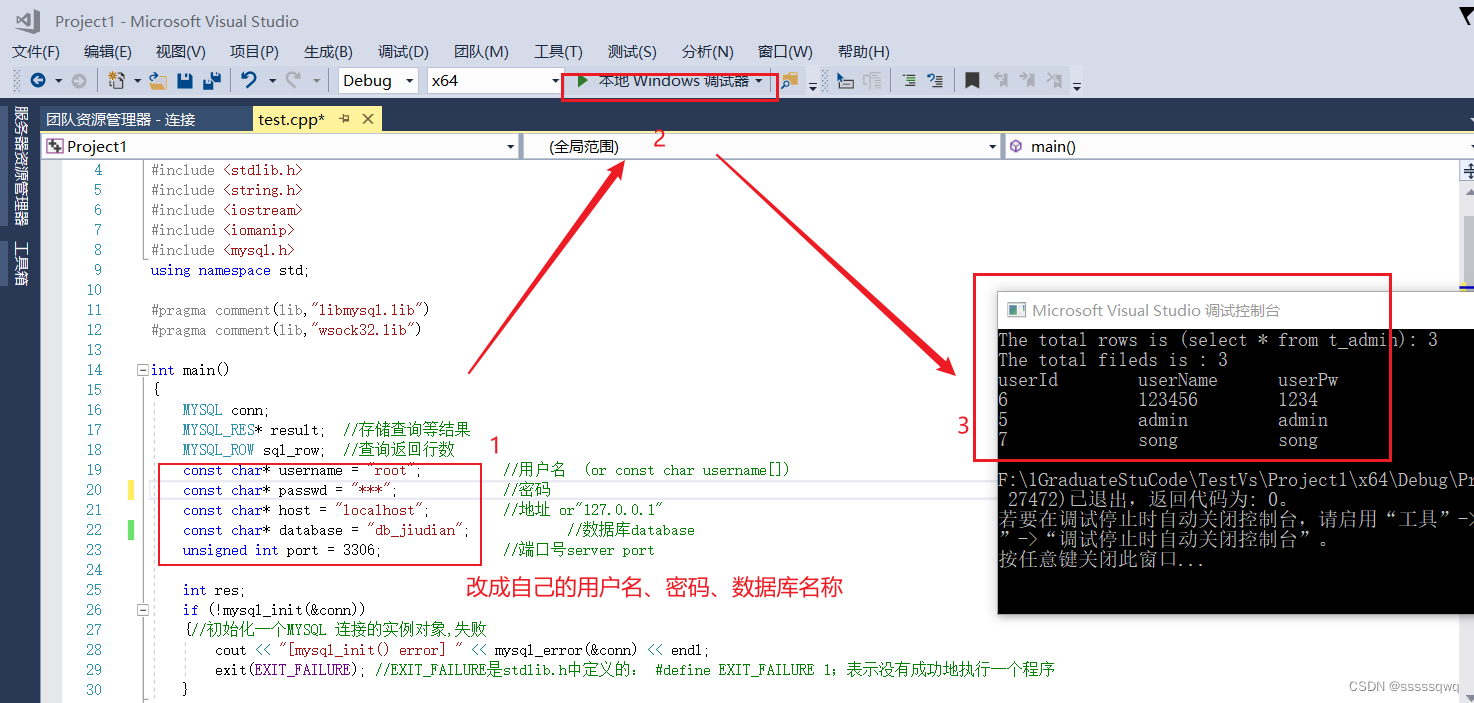The image size is (1474, 703).
Task: Click the New Project toolbar icon
Action: 116,81
